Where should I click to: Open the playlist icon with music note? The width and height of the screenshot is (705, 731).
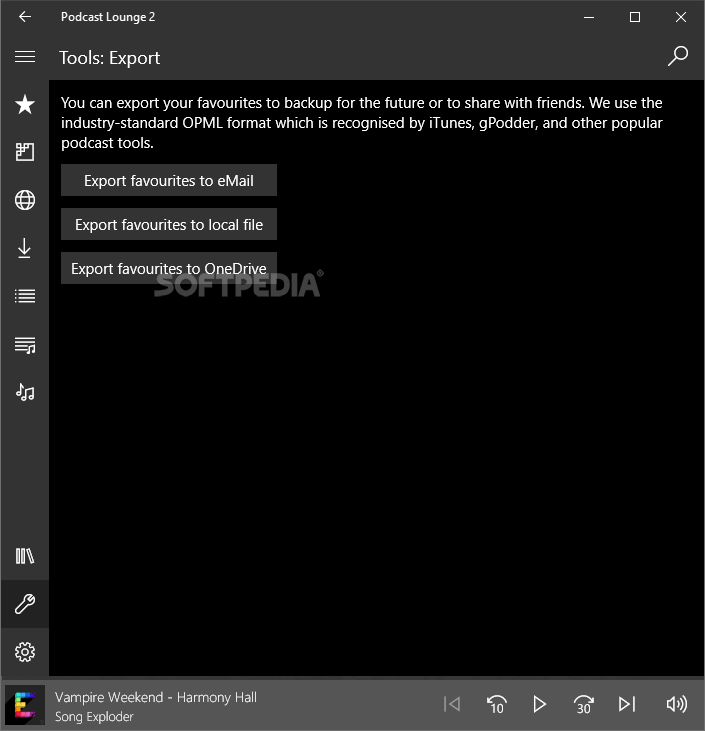[x=25, y=345]
